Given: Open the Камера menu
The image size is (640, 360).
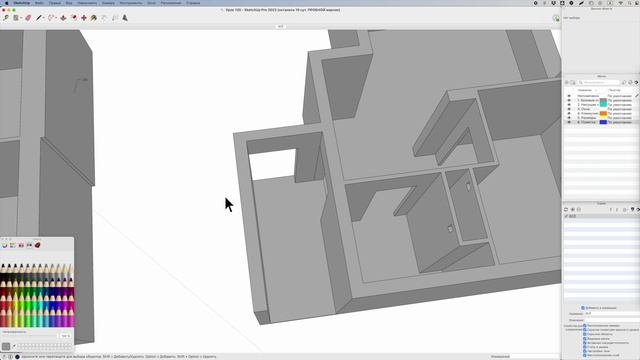Looking at the screenshot, I should (108, 3).
